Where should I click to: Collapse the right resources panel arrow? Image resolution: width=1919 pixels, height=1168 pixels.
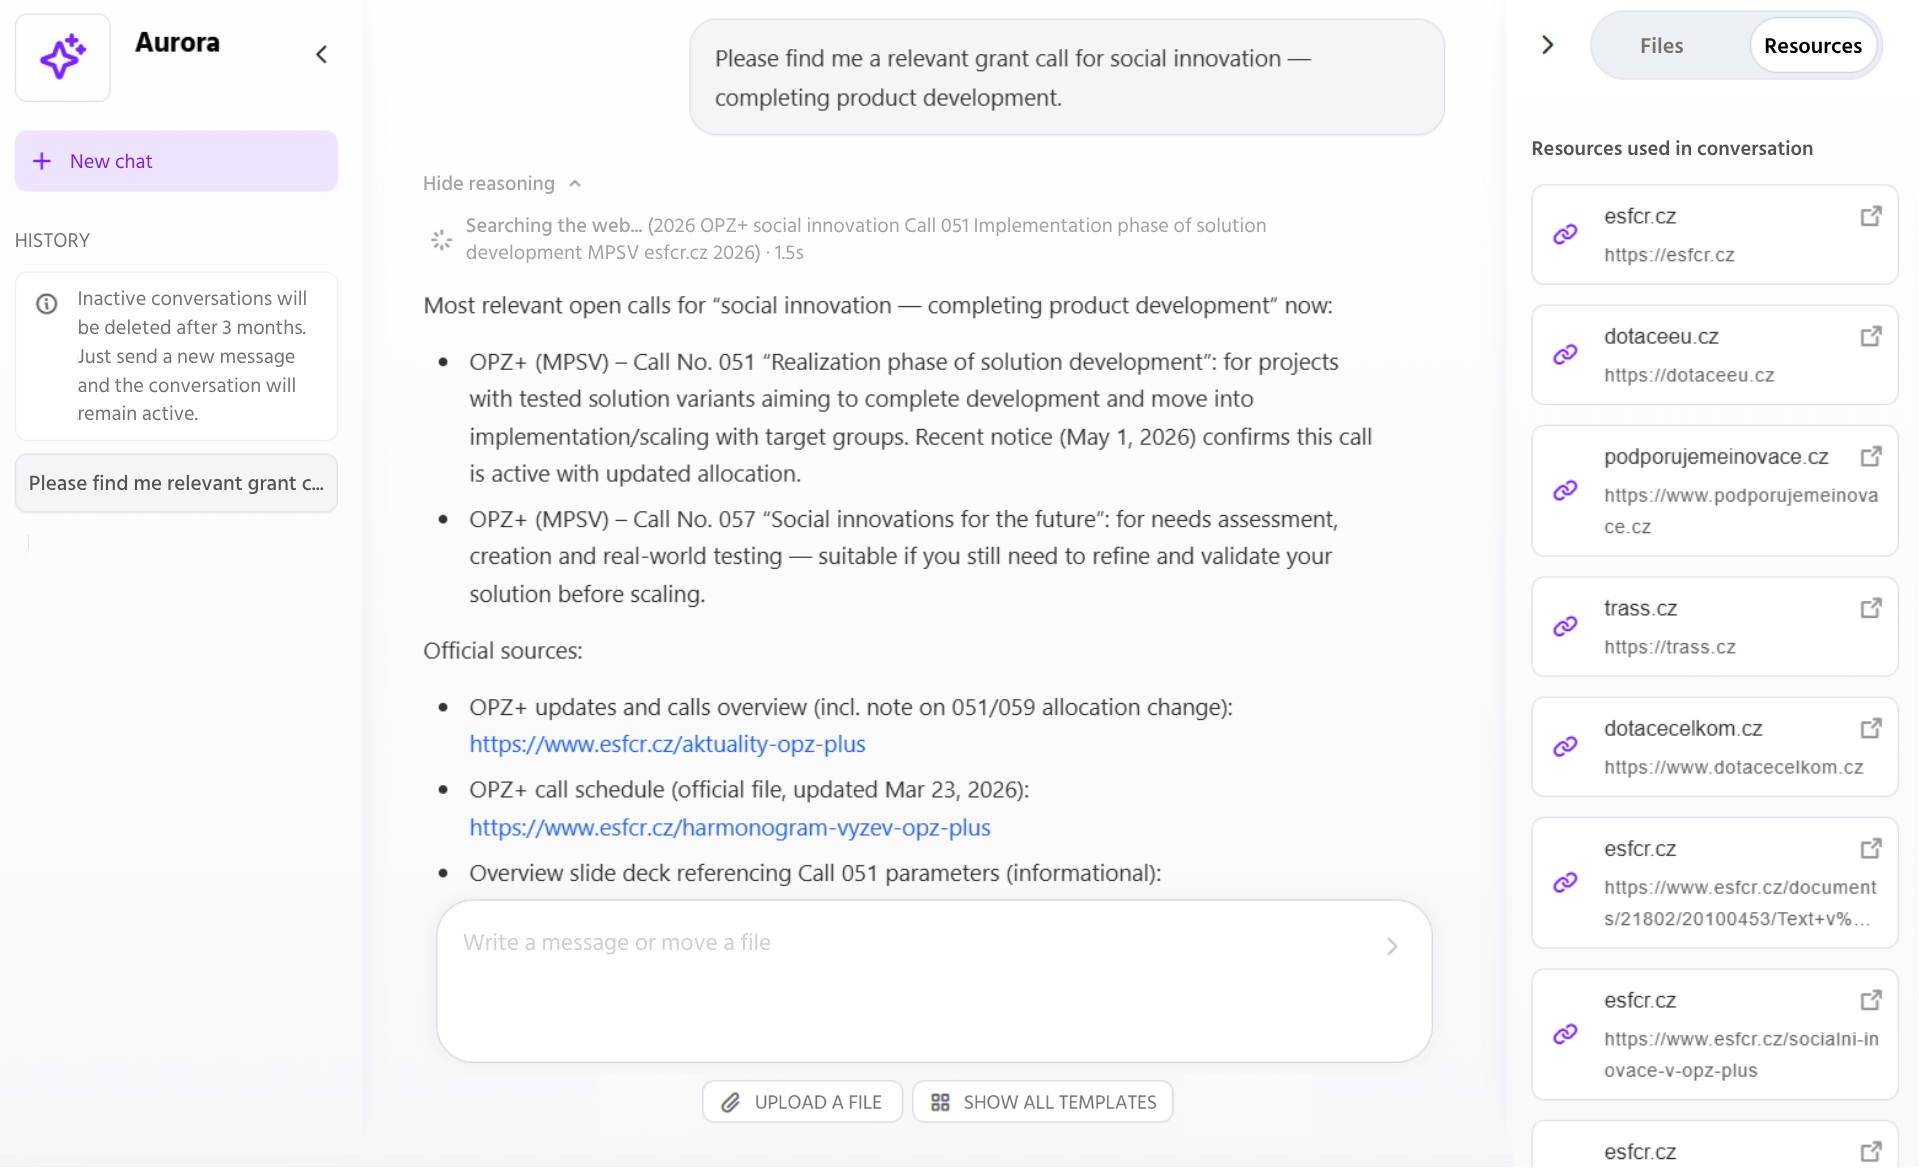[1548, 45]
